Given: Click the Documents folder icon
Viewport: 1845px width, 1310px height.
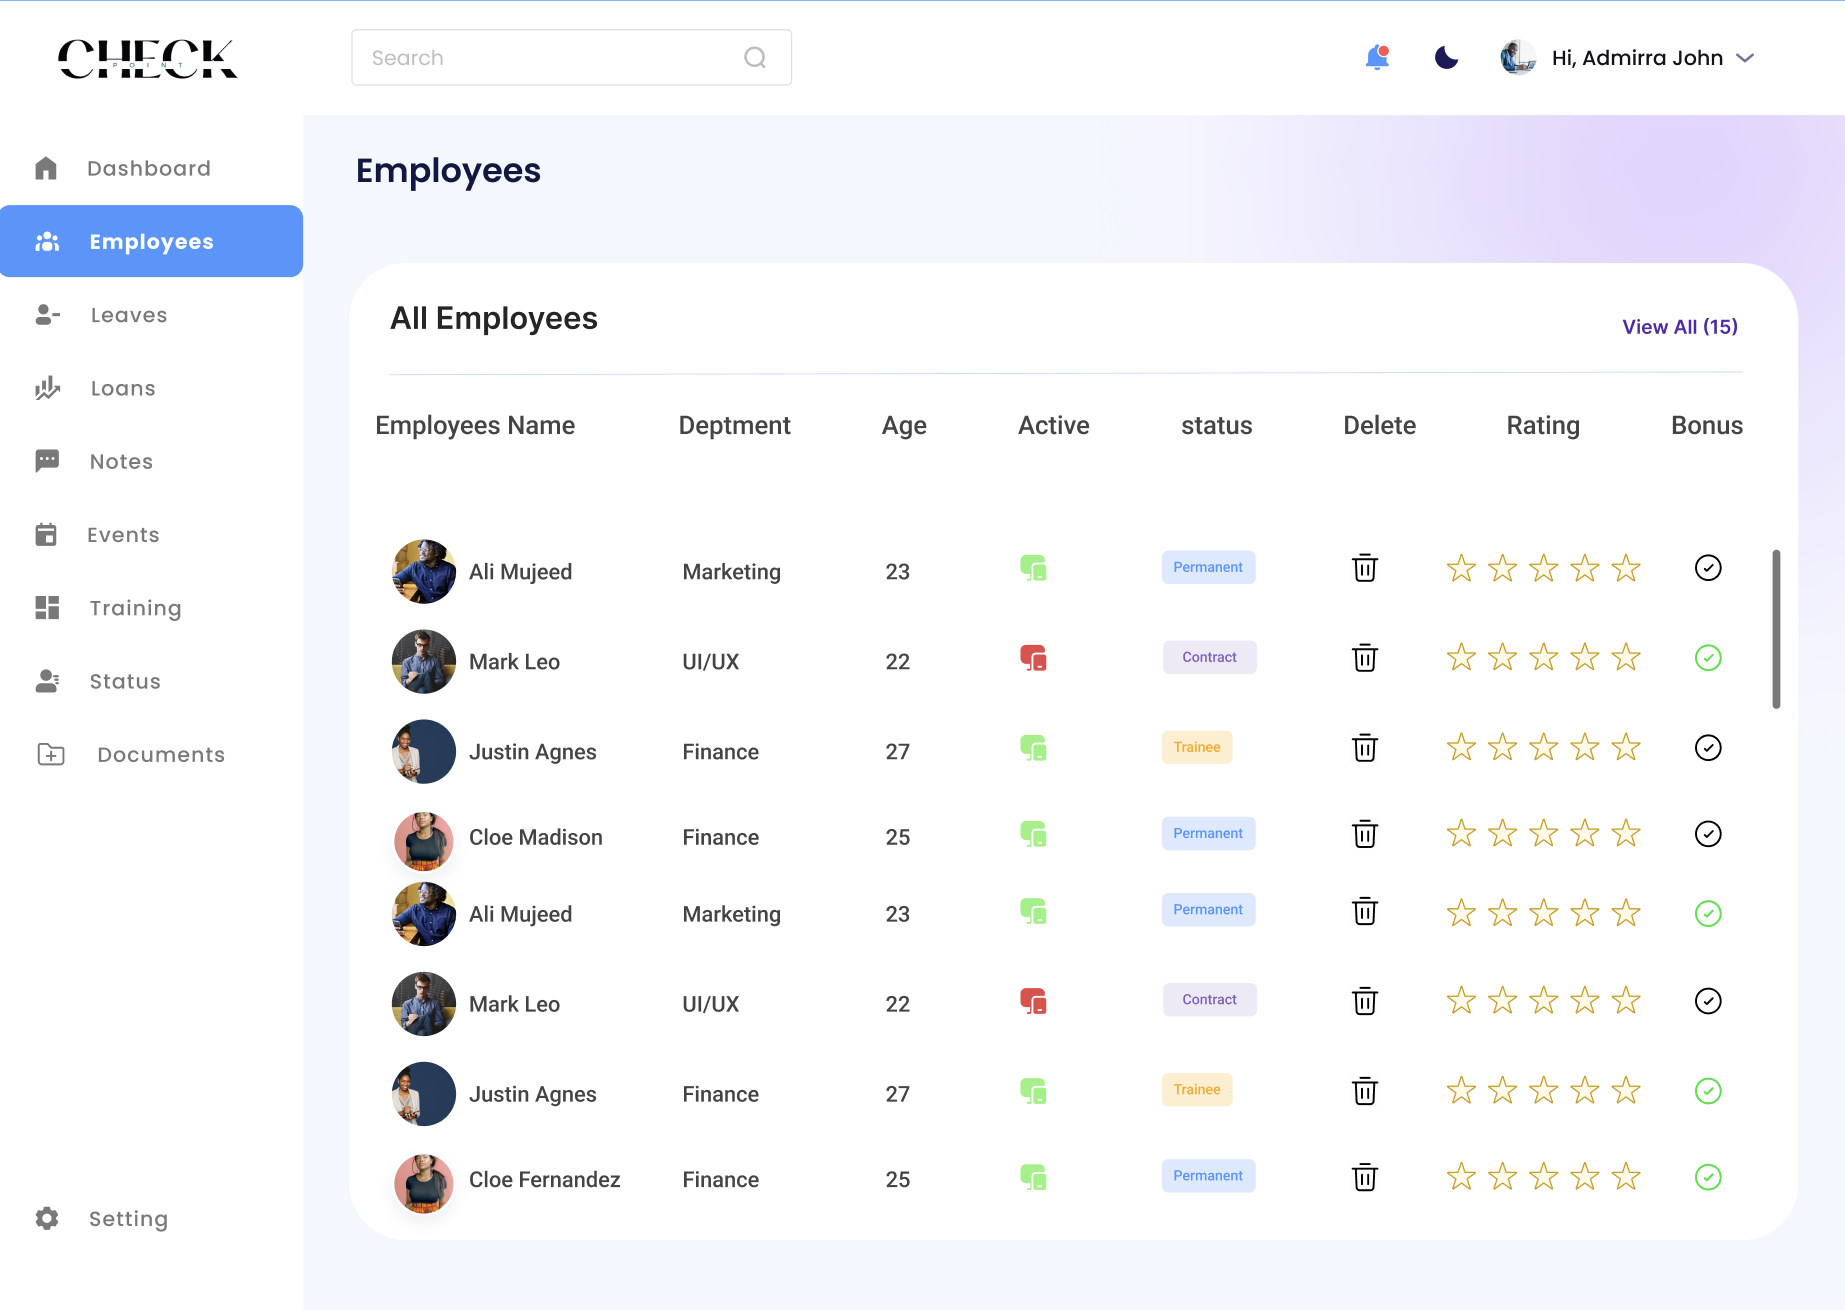Looking at the screenshot, I should pyautogui.click(x=51, y=754).
